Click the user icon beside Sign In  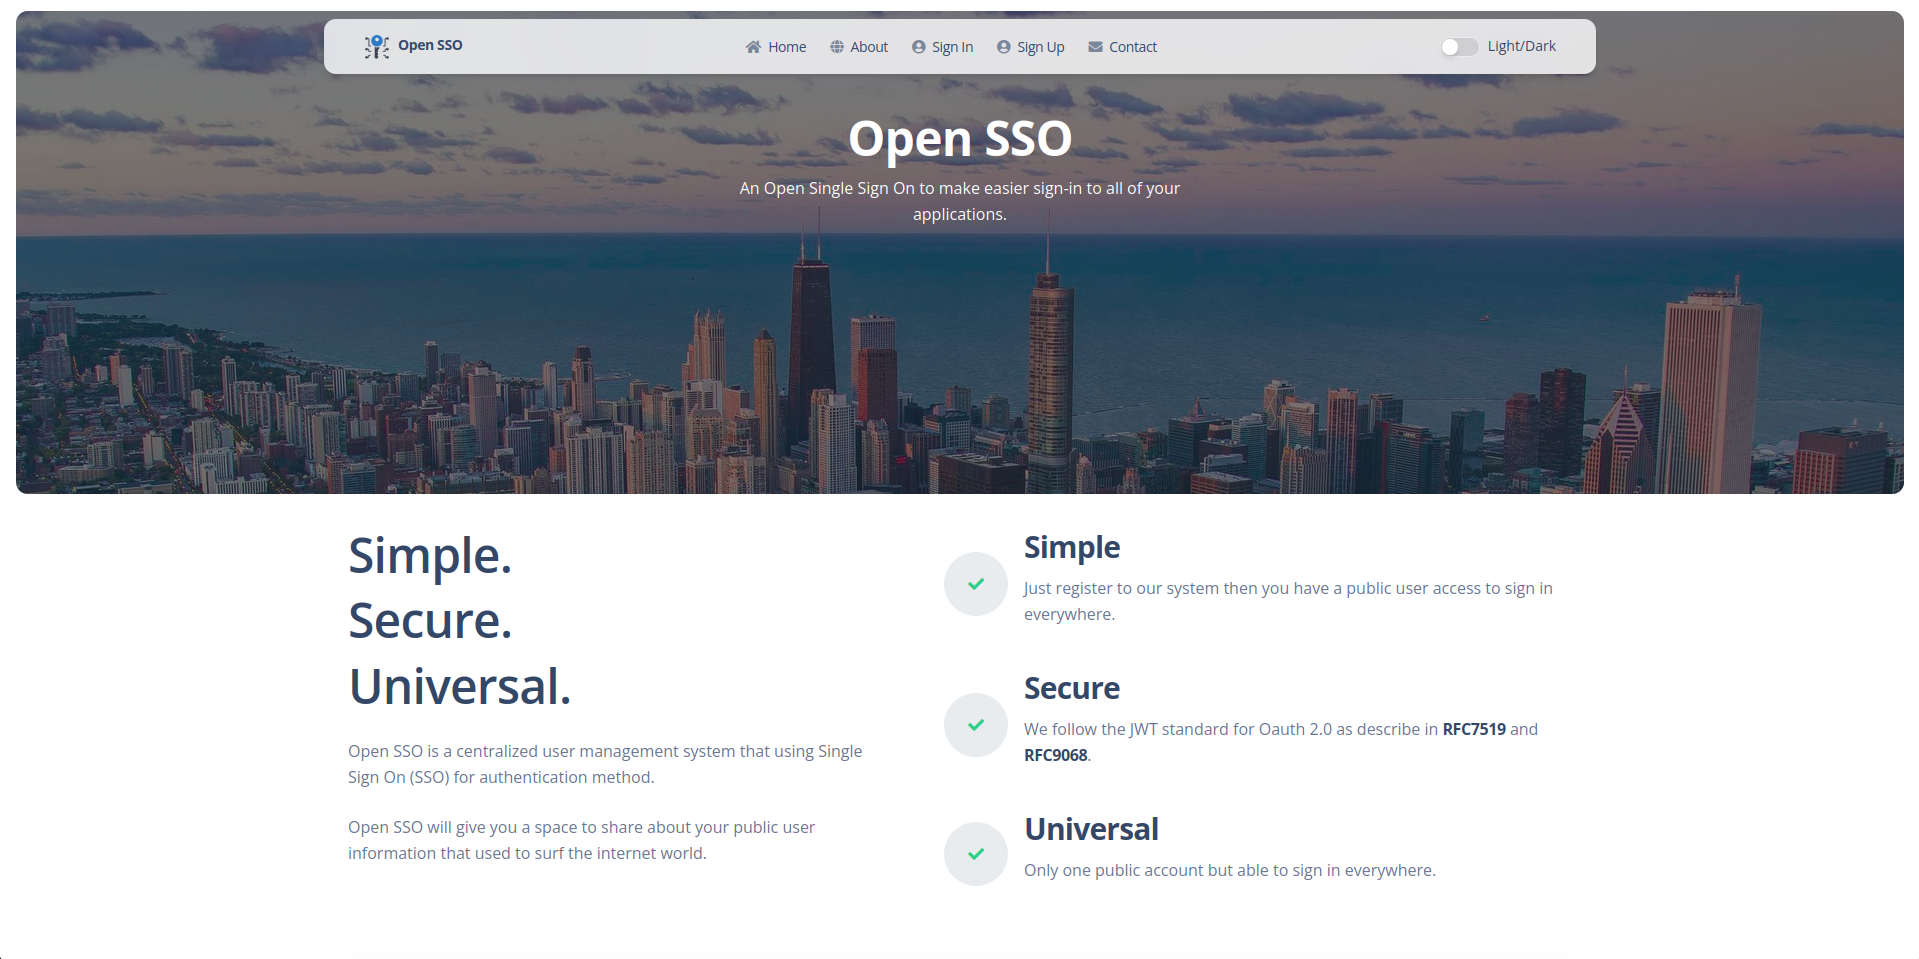pyautogui.click(x=917, y=46)
